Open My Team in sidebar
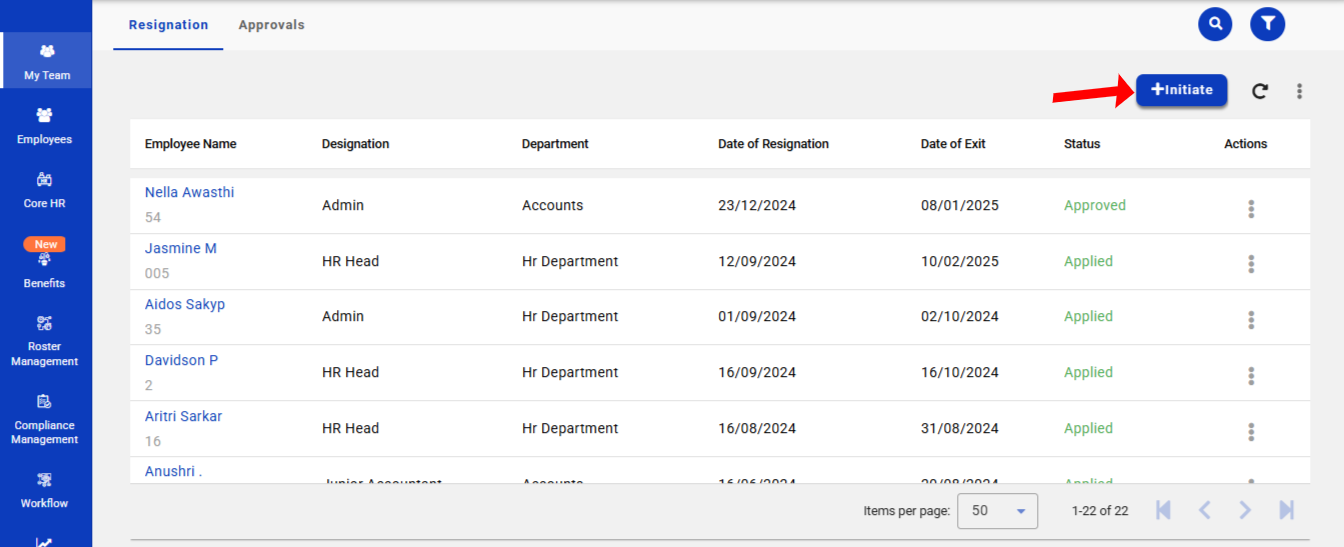The image size is (1344, 547). point(46,62)
